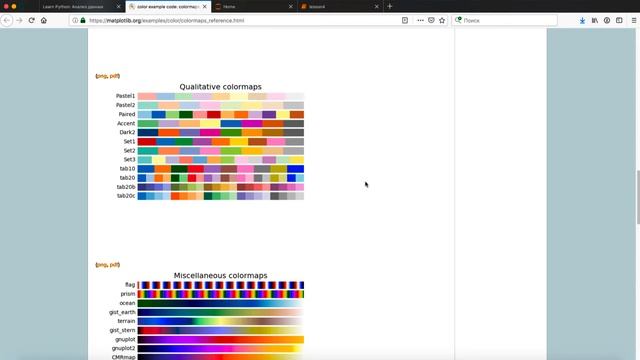This screenshot has width=640, height=360.
Task: Click the tab20c colormap bar
Action: click(220, 196)
